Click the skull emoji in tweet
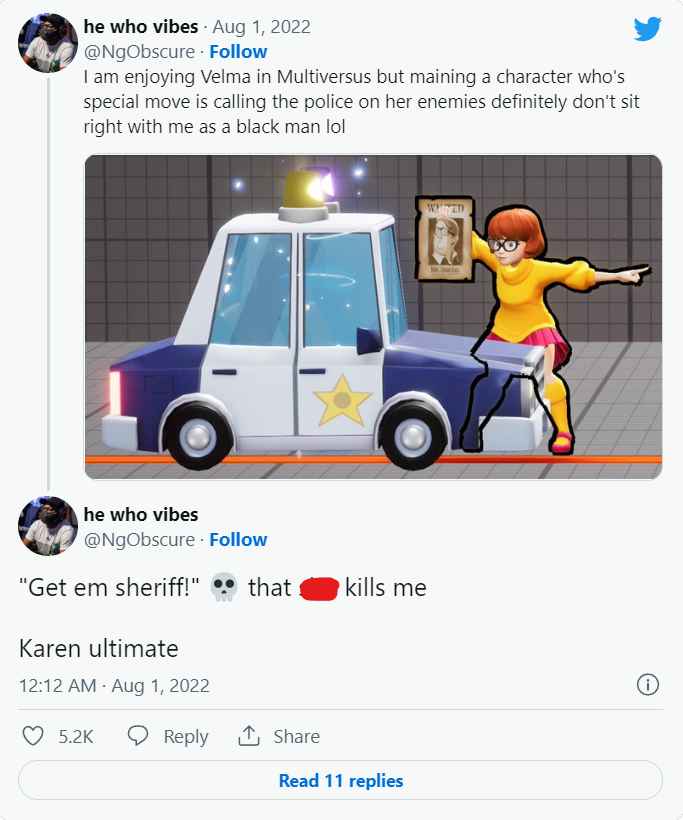The image size is (683, 820). click(x=224, y=587)
